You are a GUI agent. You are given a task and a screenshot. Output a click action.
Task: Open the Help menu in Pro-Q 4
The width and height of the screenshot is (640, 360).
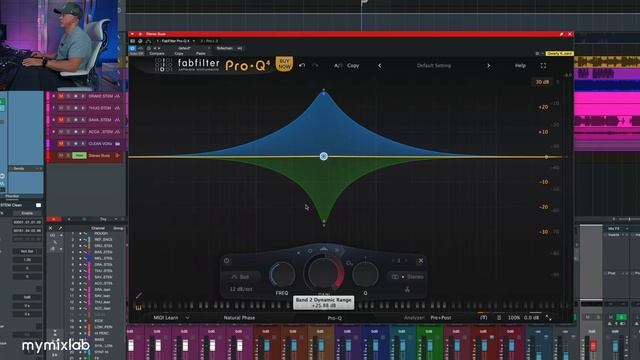[x=520, y=65]
